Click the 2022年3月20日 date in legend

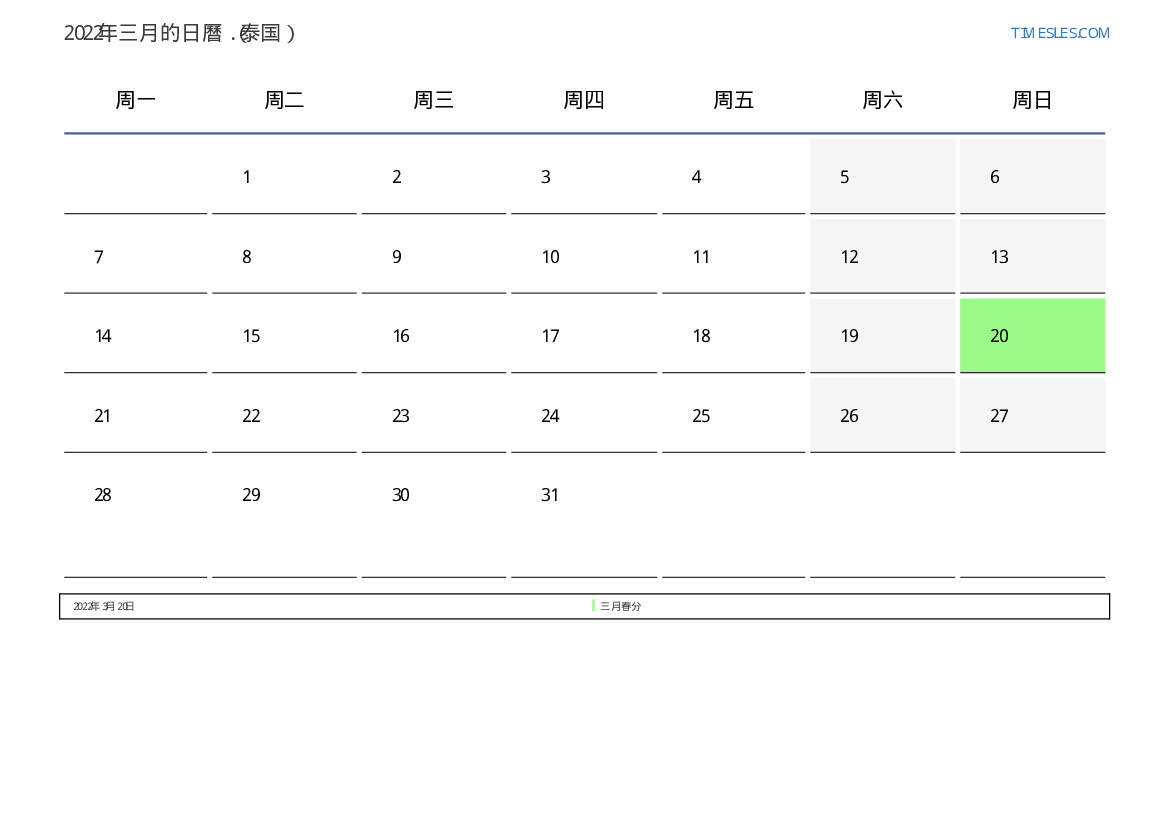tap(104, 606)
